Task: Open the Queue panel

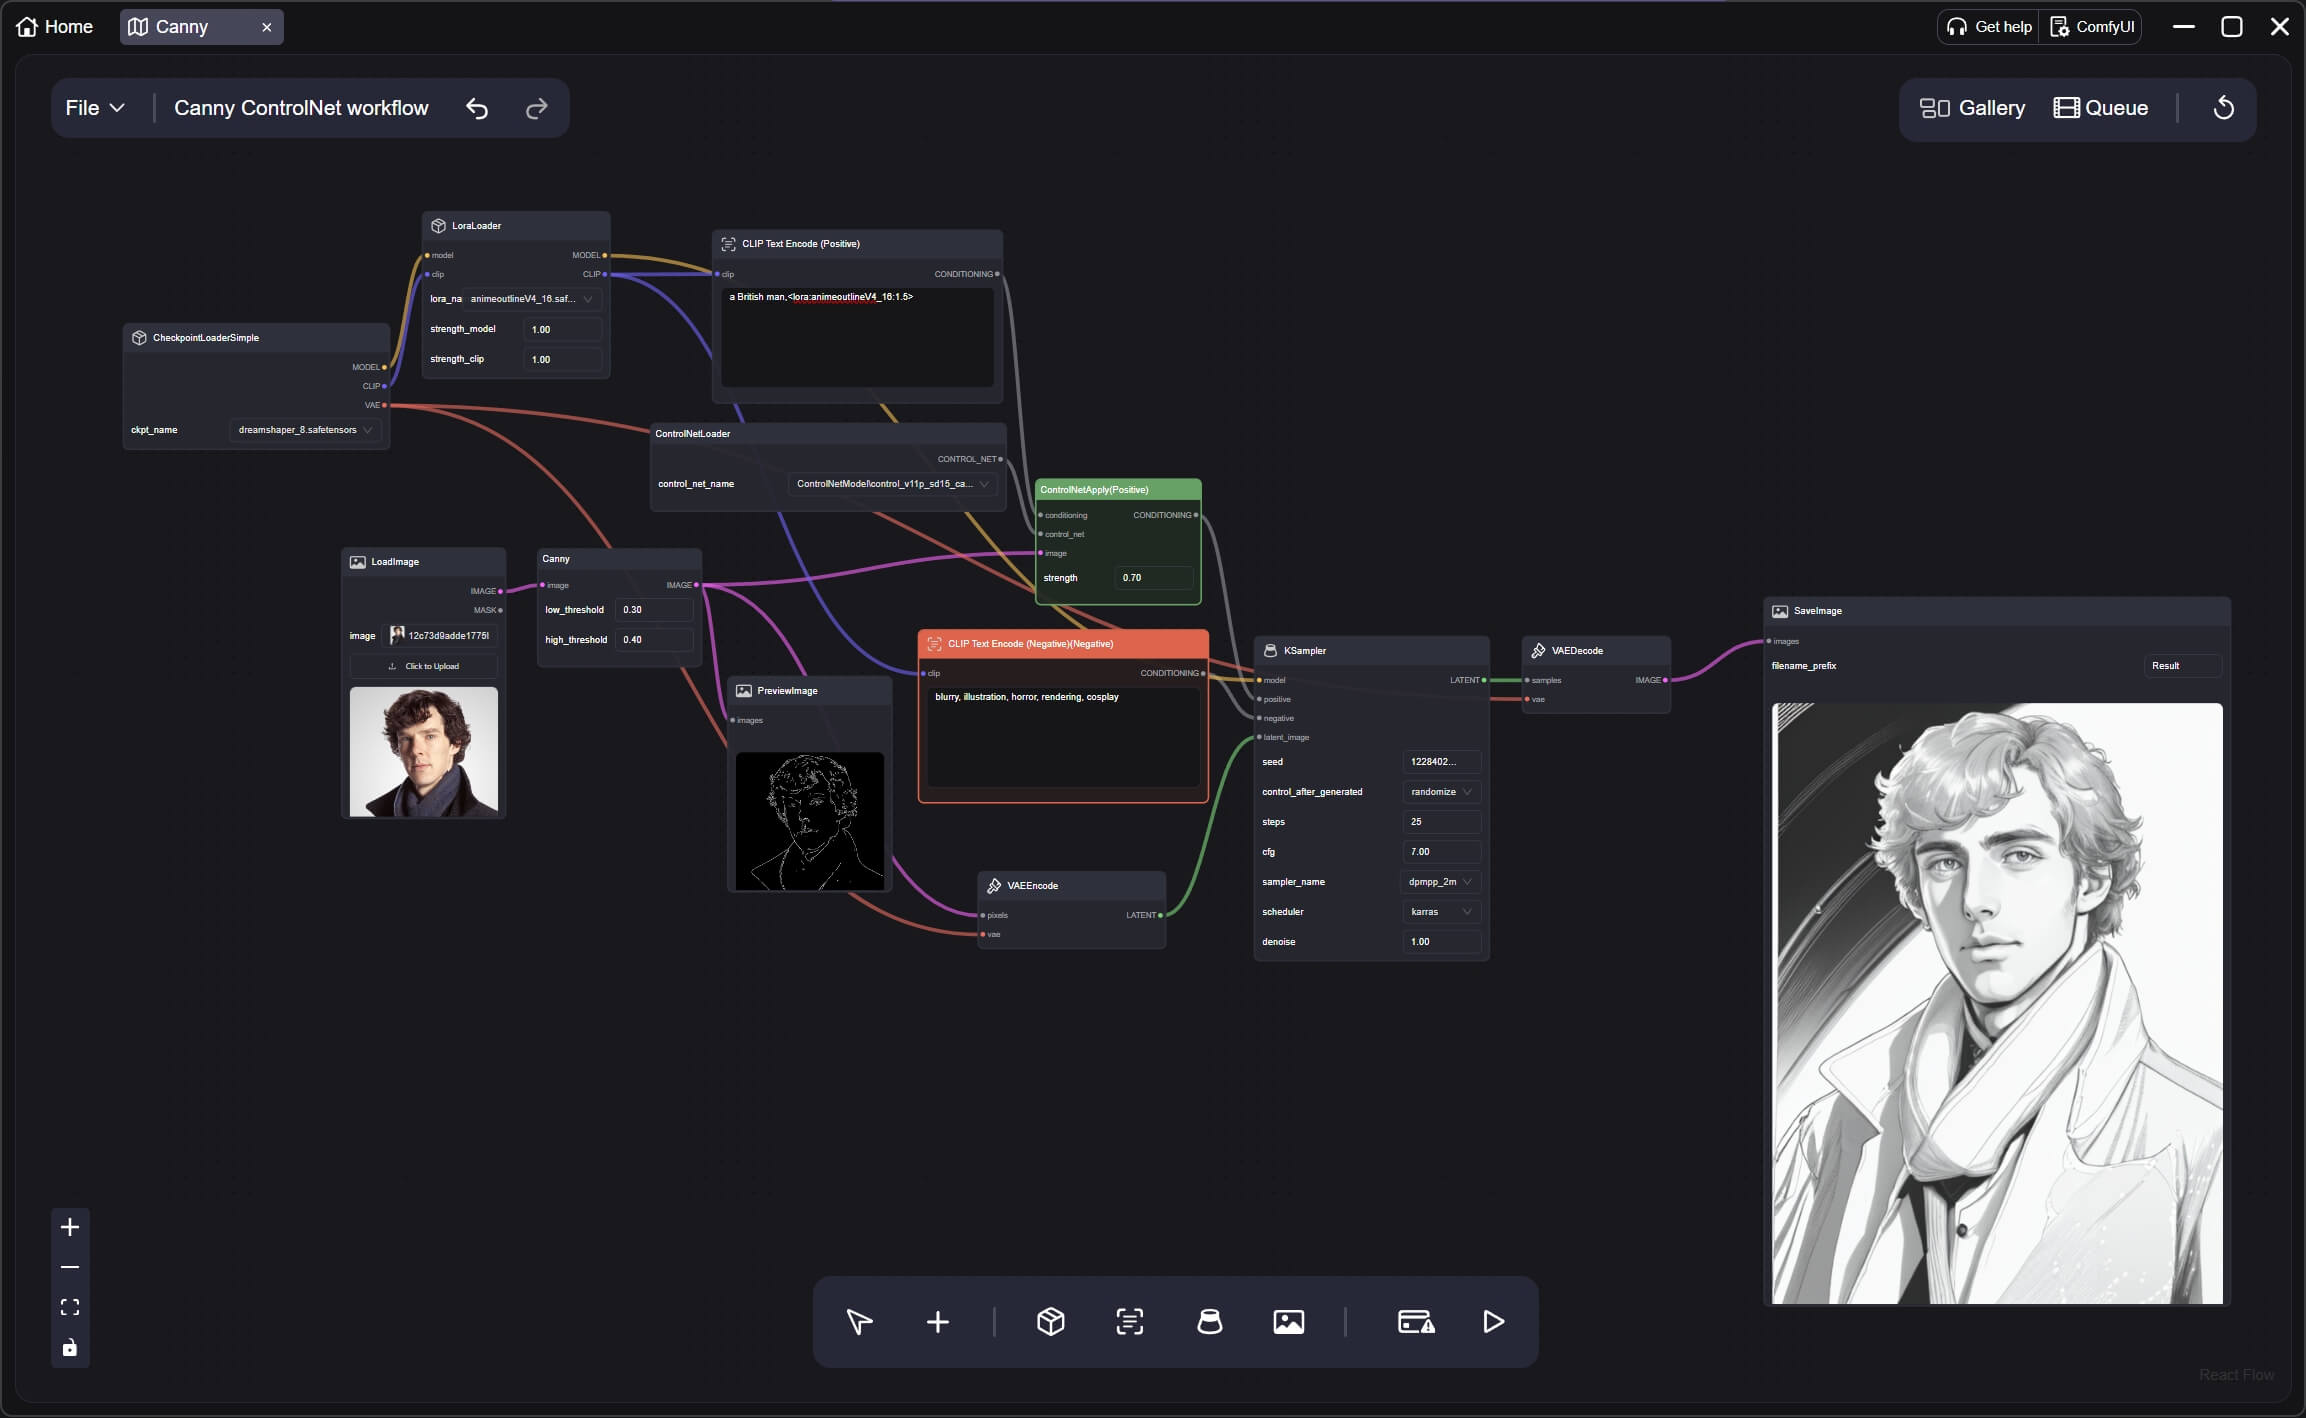Action: [x=2100, y=108]
